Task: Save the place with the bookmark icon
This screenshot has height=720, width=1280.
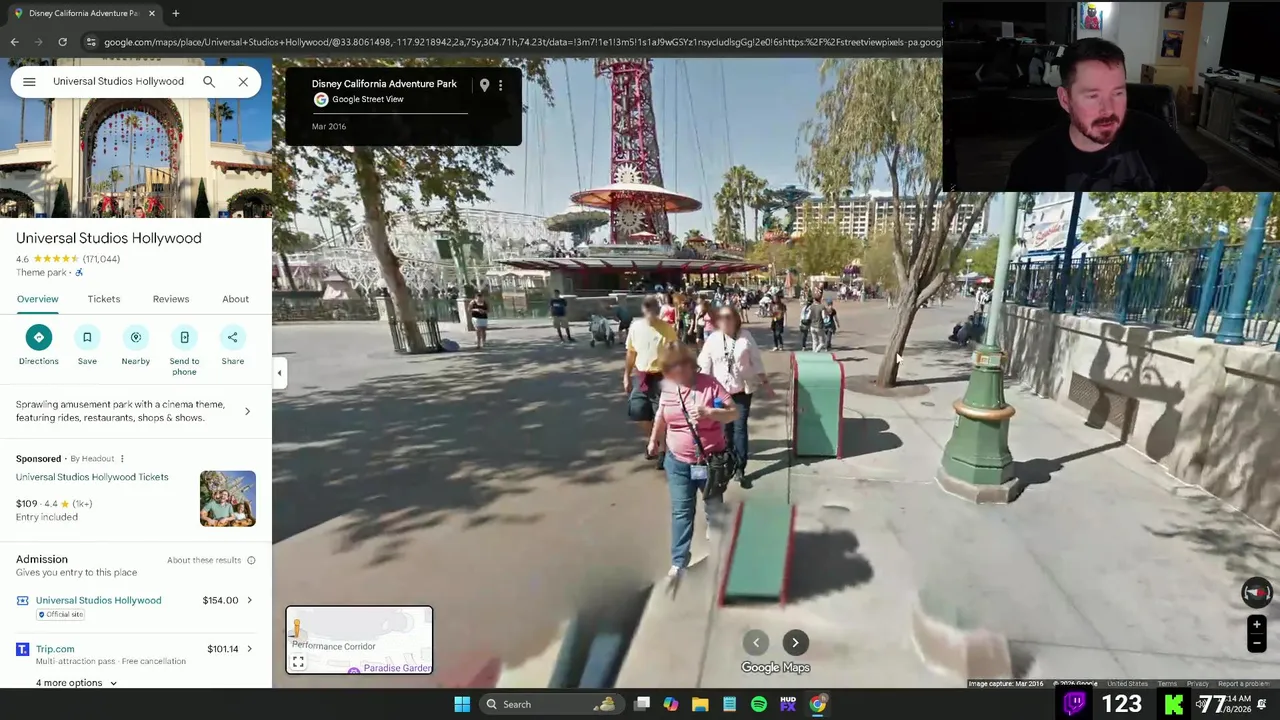Action: click(87, 337)
